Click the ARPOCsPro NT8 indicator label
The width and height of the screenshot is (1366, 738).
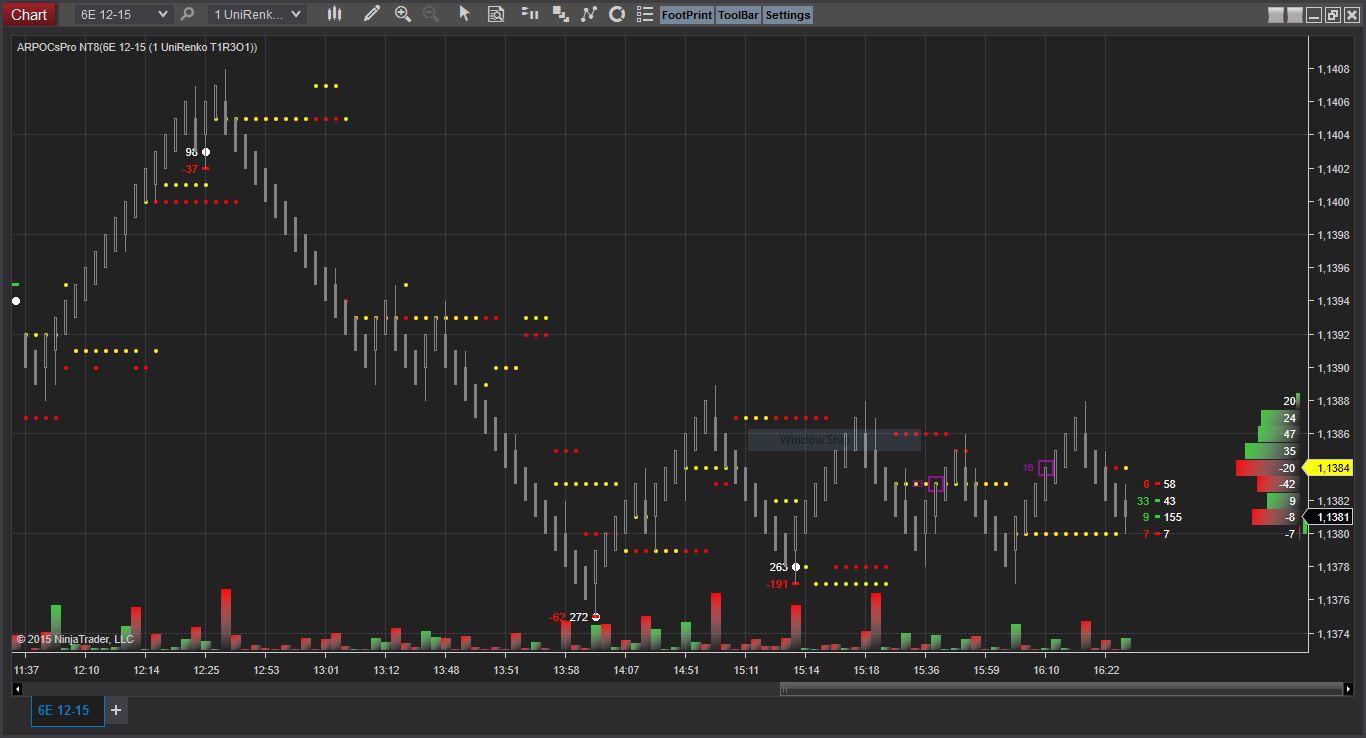tap(137, 47)
